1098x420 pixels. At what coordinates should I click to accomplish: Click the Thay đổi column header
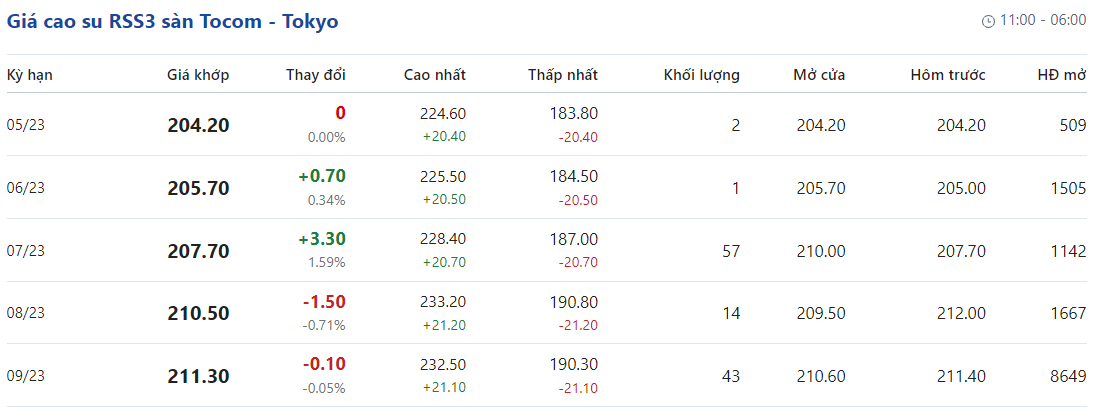coord(315,75)
